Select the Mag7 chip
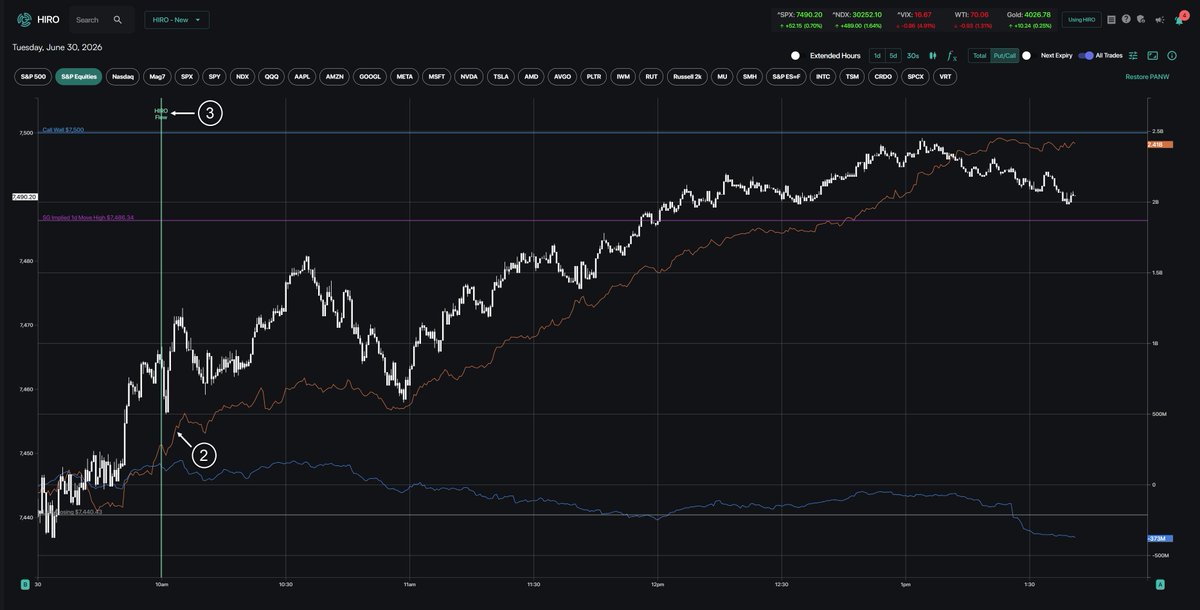This screenshot has width=1200, height=610. tap(157, 76)
